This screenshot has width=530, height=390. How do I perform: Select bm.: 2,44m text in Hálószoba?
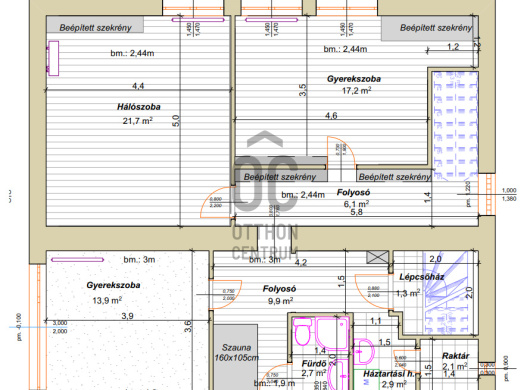click(x=132, y=53)
